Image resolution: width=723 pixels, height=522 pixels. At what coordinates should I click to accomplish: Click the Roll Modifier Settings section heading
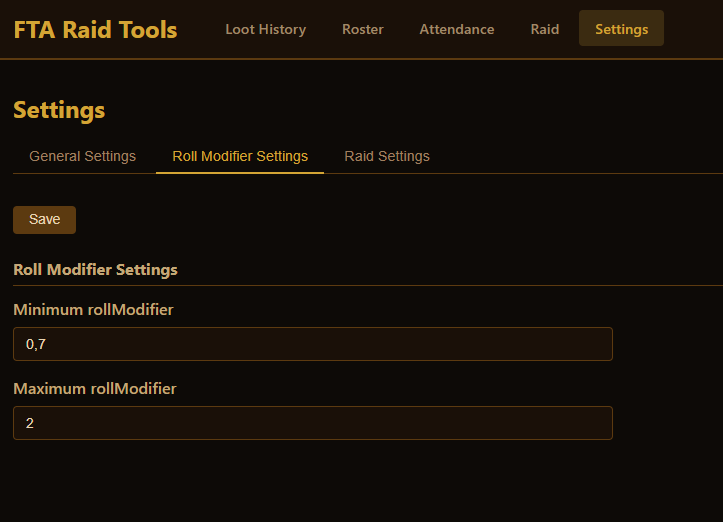(x=95, y=269)
